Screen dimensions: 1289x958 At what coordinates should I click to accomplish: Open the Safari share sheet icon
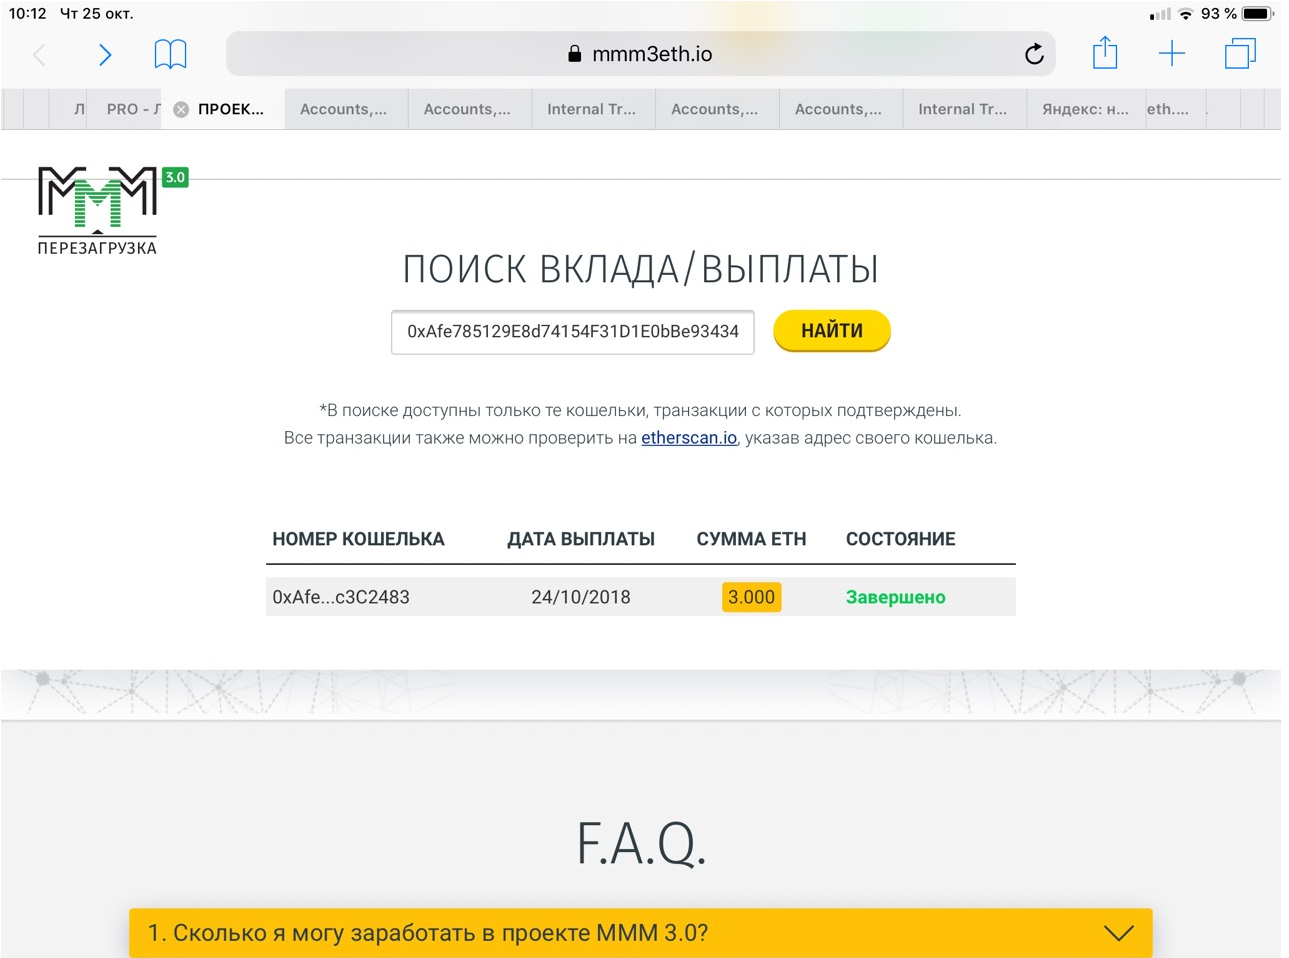[1105, 53]
